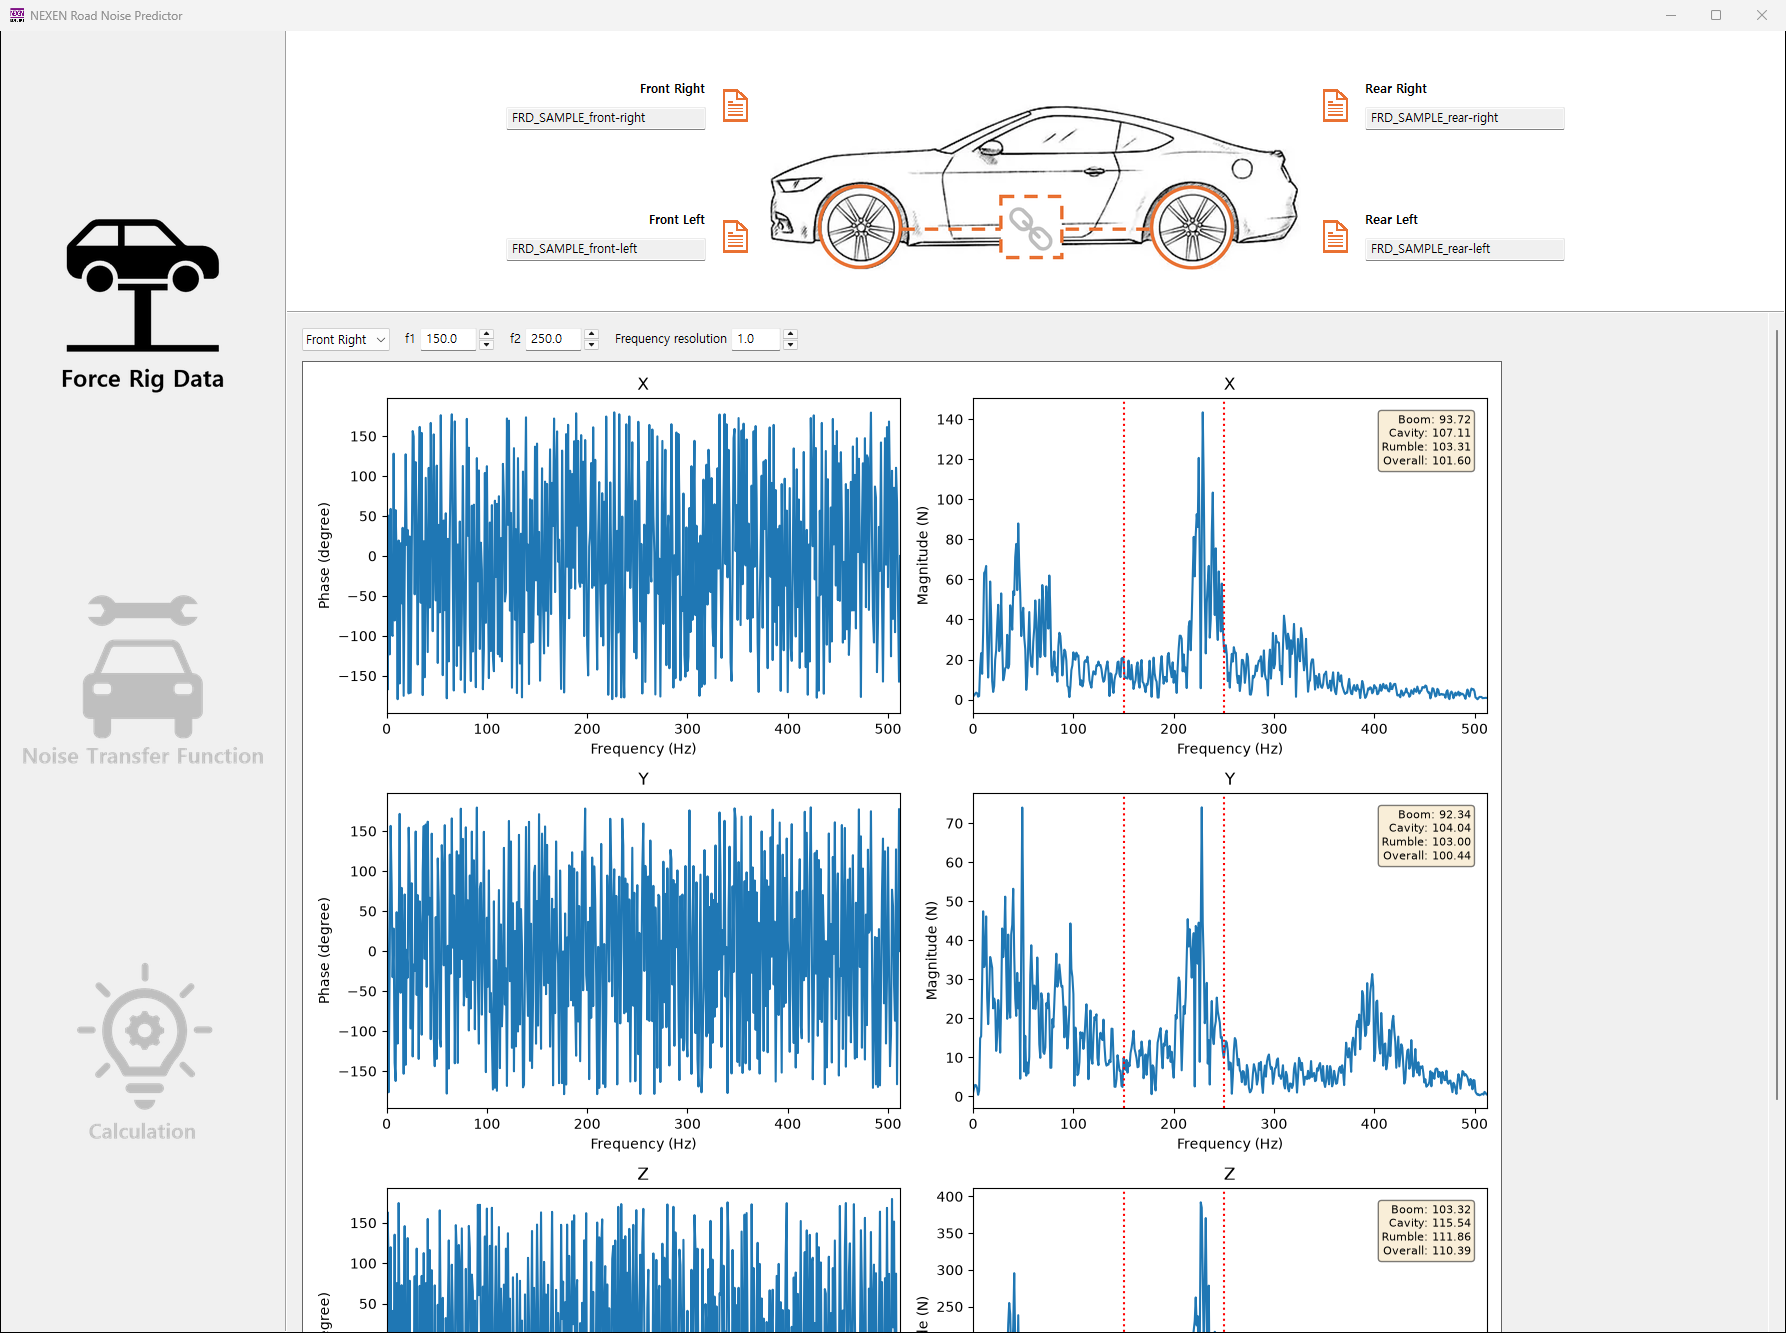Image resolution: width=1786 pixels, height=1333 pixels.
Task: Click the Y phase plot
Action: point(644,951)
